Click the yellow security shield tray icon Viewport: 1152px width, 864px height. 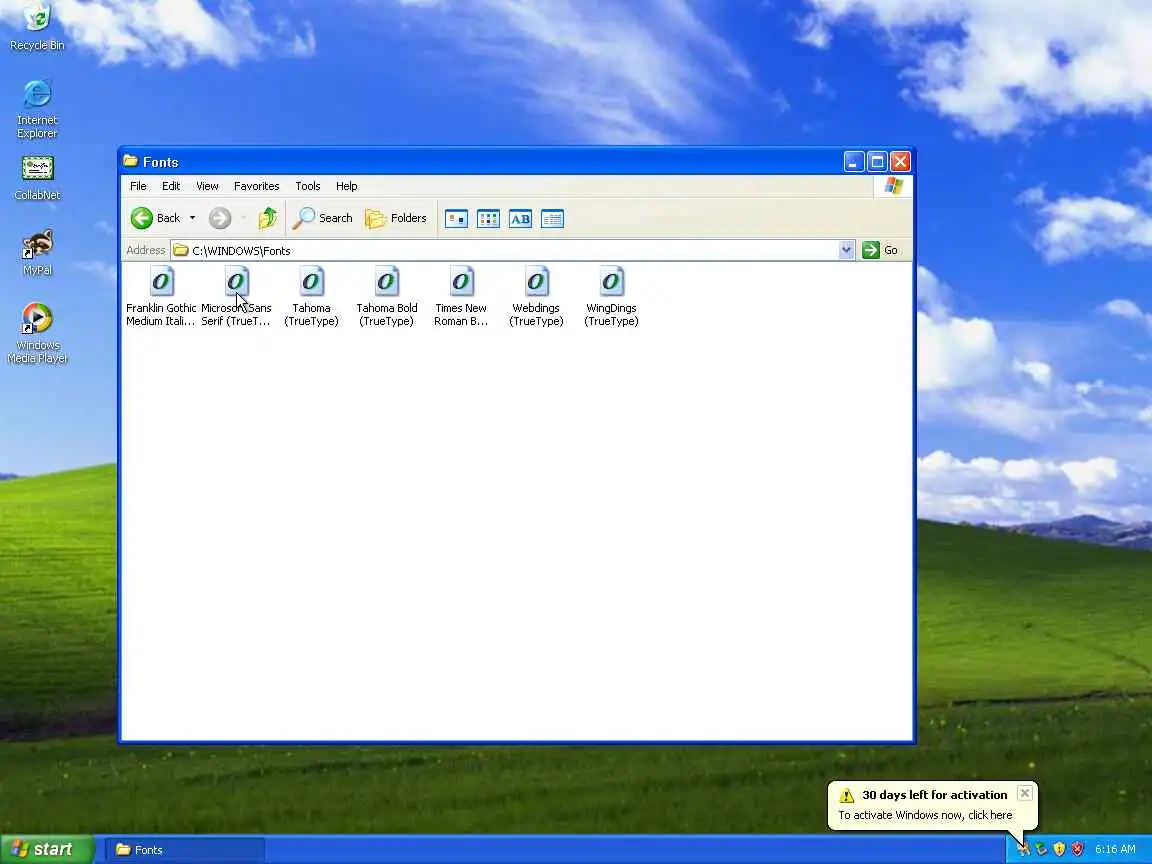[1059, 849]
